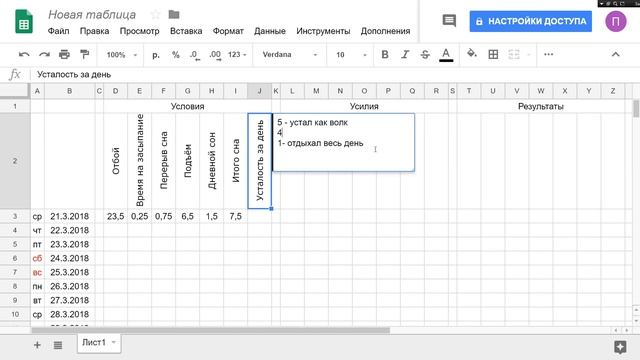Activate the paint format tool
The height and width of the screenshot is (360, 640).
tap(84, 54)
